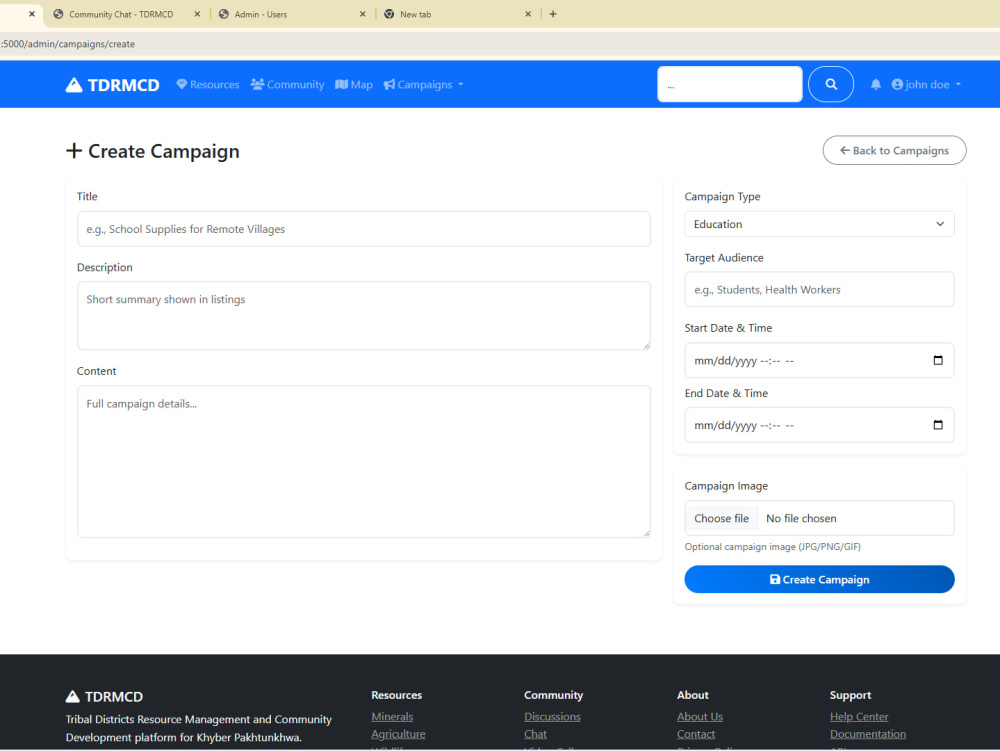Click Back to Campaigns button
1000x751 pixels.
point(894,150)
